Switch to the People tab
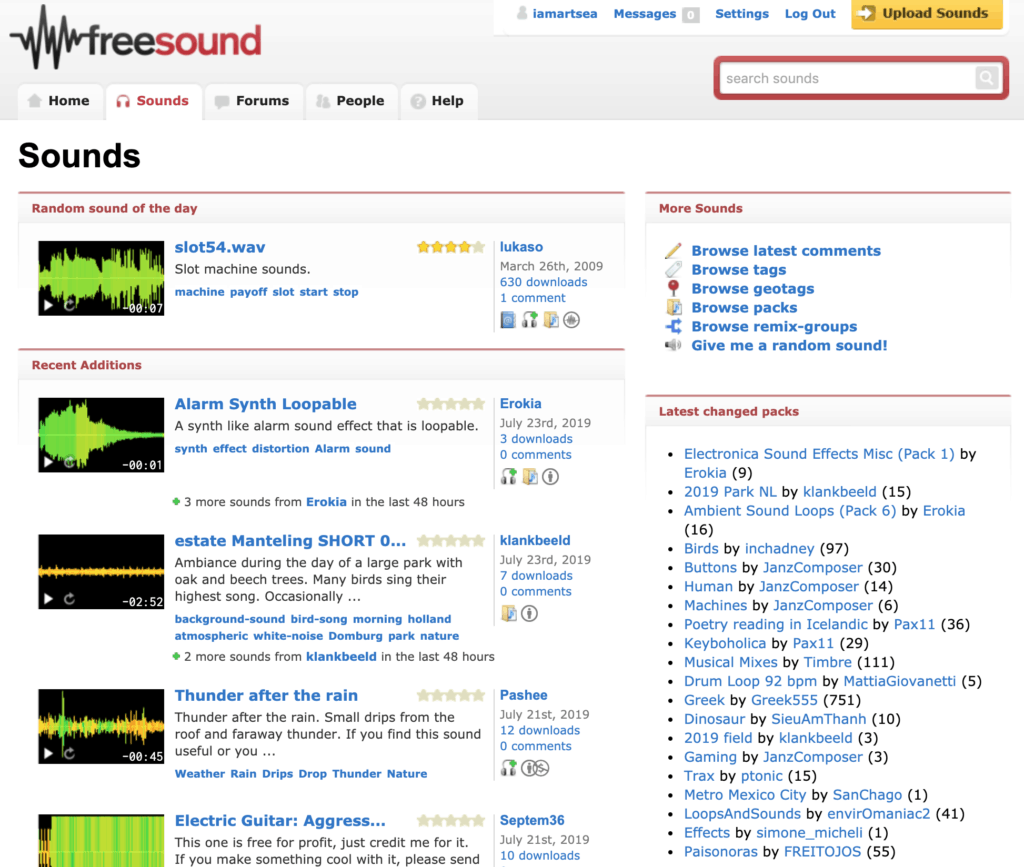 (x=351, y=101)
